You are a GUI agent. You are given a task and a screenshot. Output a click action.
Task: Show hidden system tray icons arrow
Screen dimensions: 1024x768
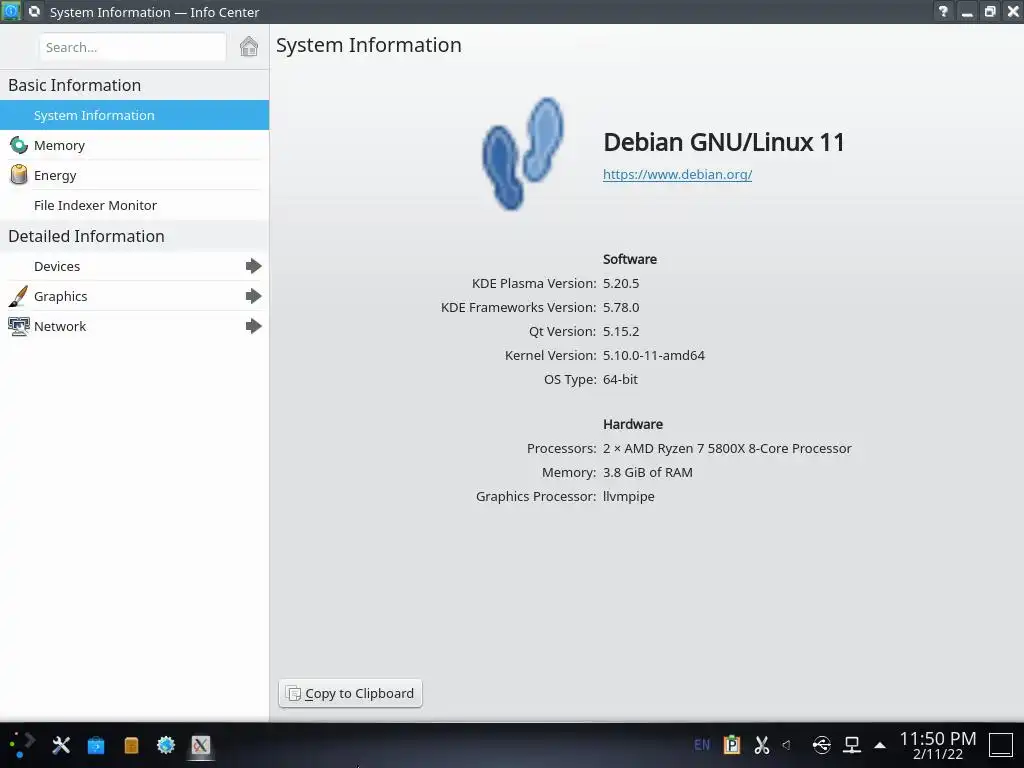pos(880,745)
